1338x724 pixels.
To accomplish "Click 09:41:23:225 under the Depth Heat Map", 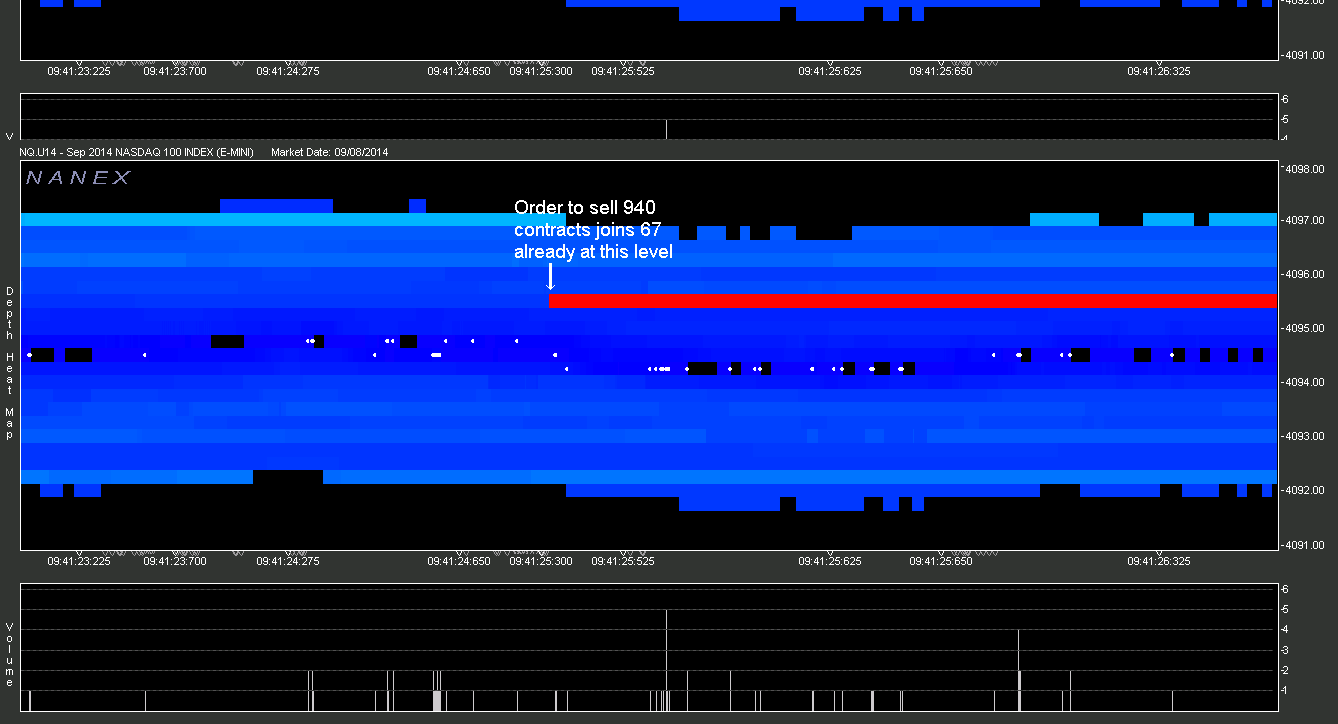I will pyautogui.click(x=79, y=561).
